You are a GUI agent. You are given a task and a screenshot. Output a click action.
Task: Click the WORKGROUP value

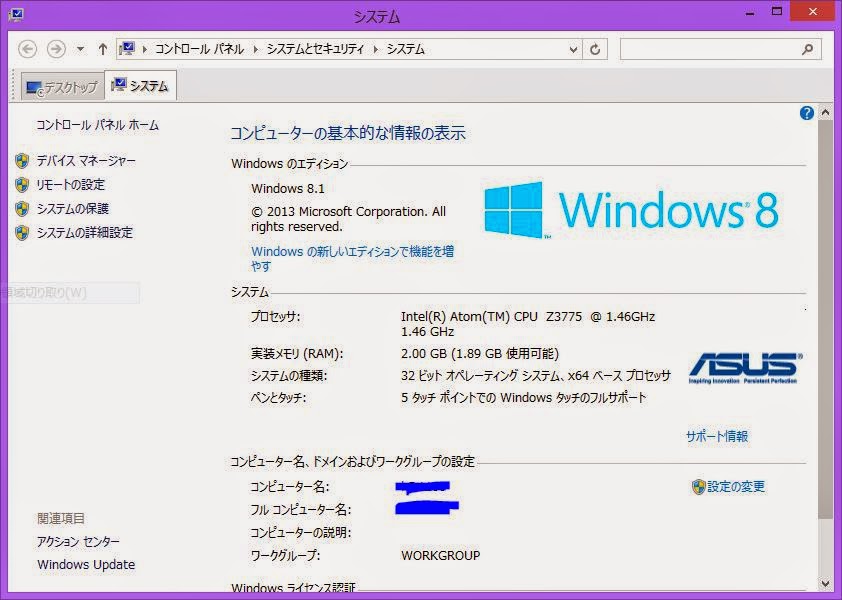tap(440, 555)
